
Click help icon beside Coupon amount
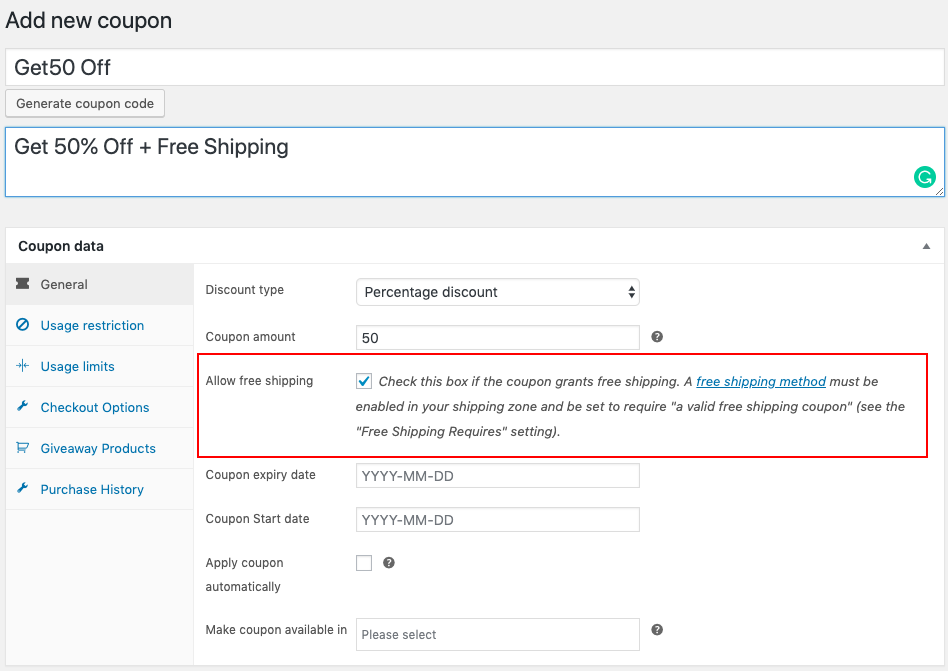click(x=657, y=337)
